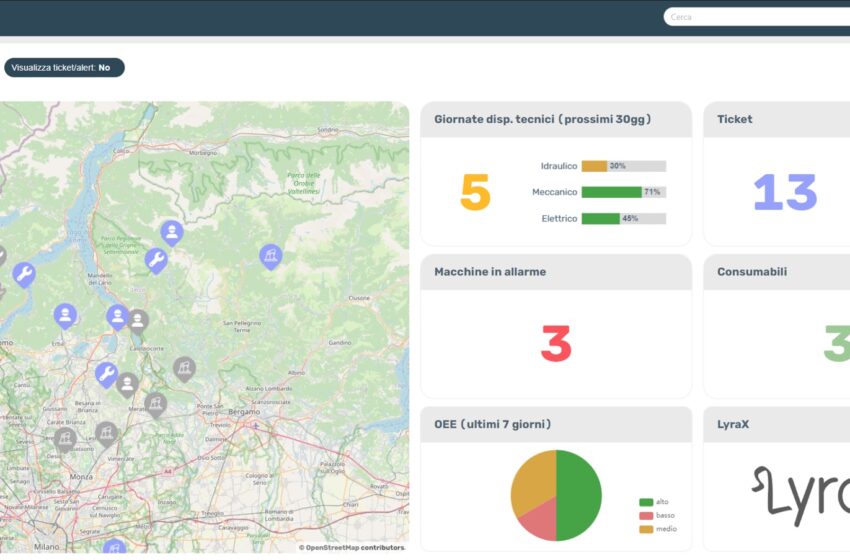The width and height of the screenshot is (850, 560).
Task: Select the blue factory marker near Parco delle Orobie
Action: pos(270,256)
